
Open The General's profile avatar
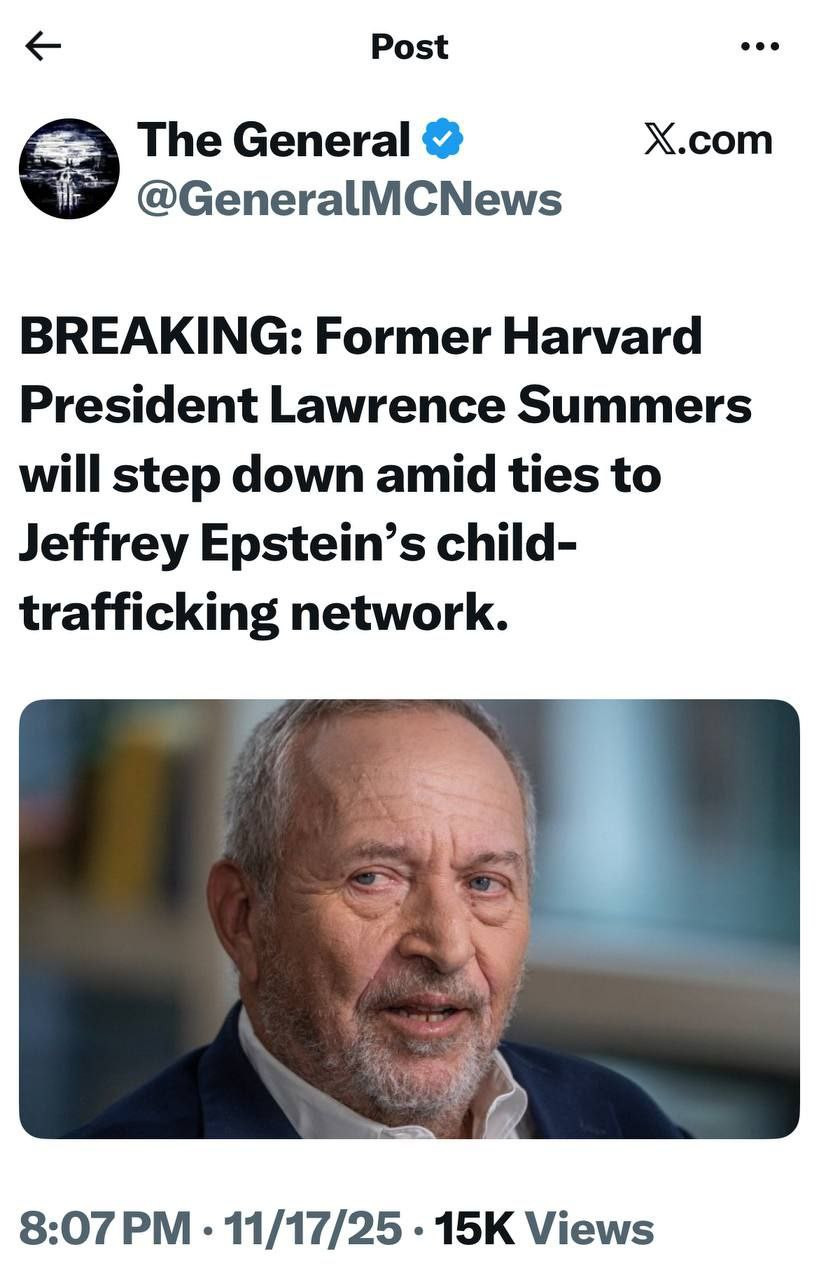click(x=69, y=169)
